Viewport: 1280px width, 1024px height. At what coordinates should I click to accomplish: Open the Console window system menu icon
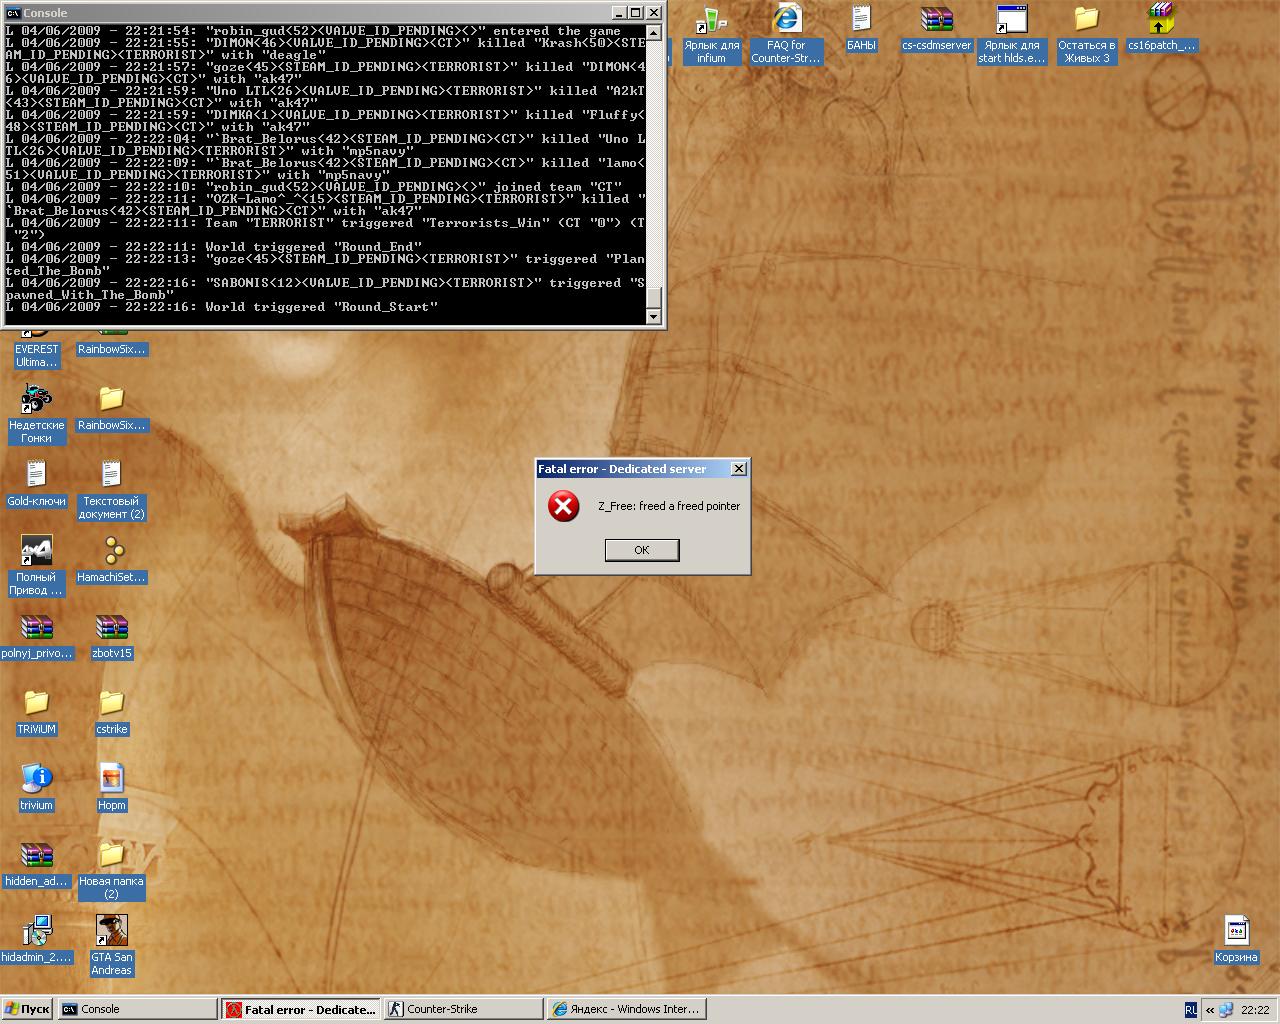(x=13, y=13)
